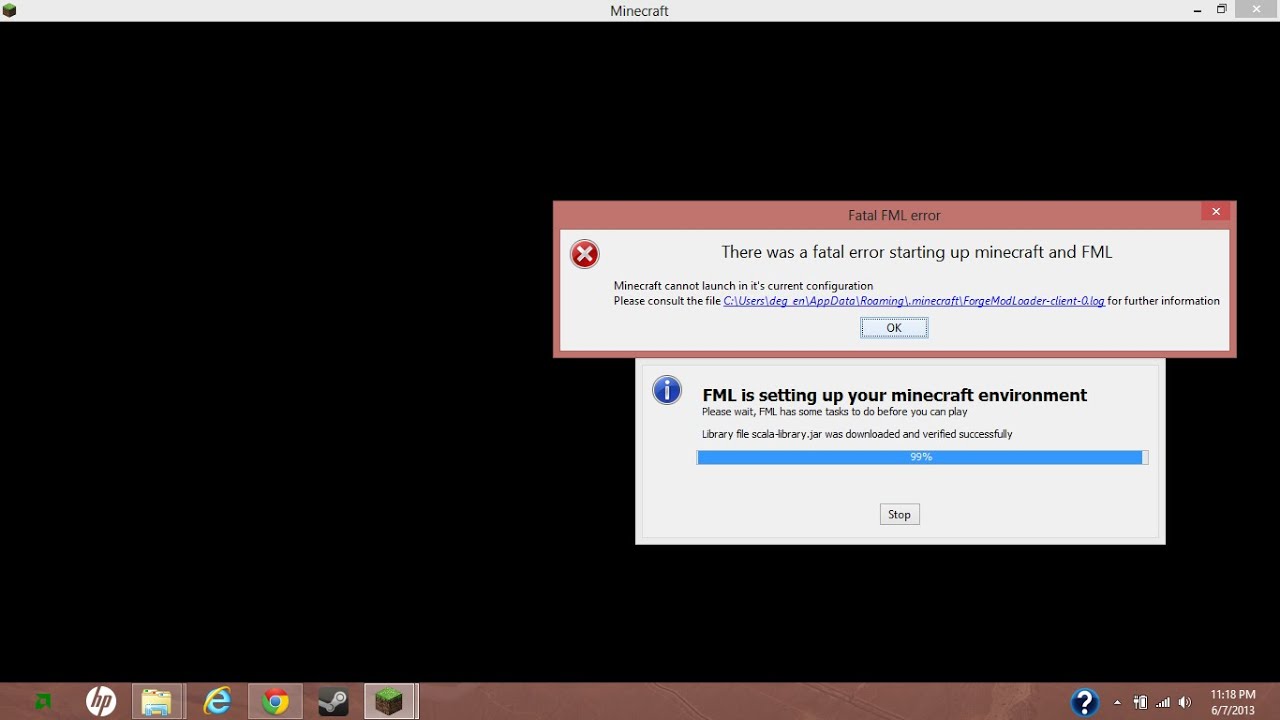The image size is (1280, 720).
Task: Click the blue information icon in FML setup
Action: pyautogui.click(x=667, y=390)
